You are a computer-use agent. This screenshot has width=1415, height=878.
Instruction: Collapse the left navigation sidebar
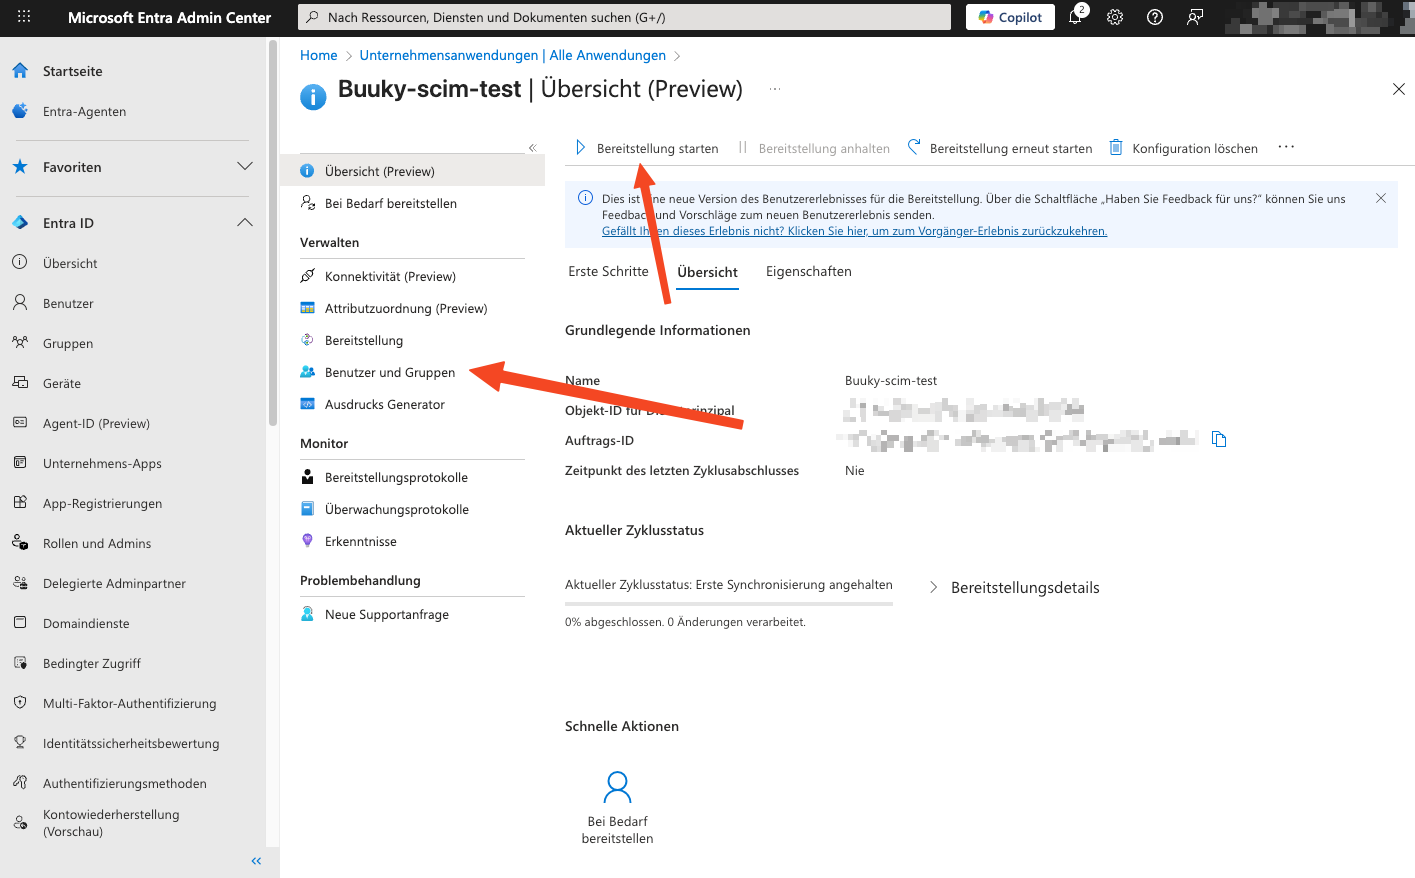click(x=256, y=861)
